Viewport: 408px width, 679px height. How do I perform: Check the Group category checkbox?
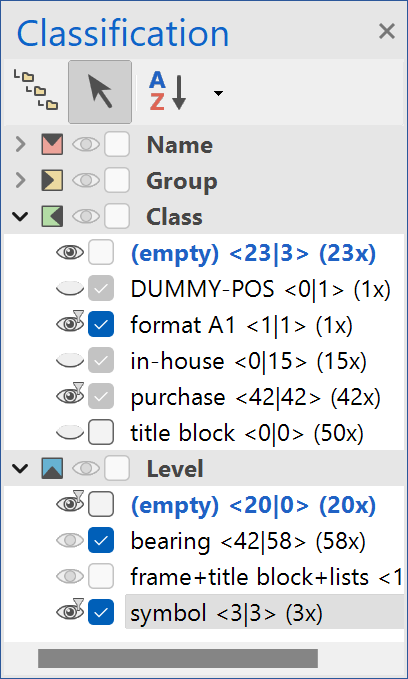pos(117,180)
